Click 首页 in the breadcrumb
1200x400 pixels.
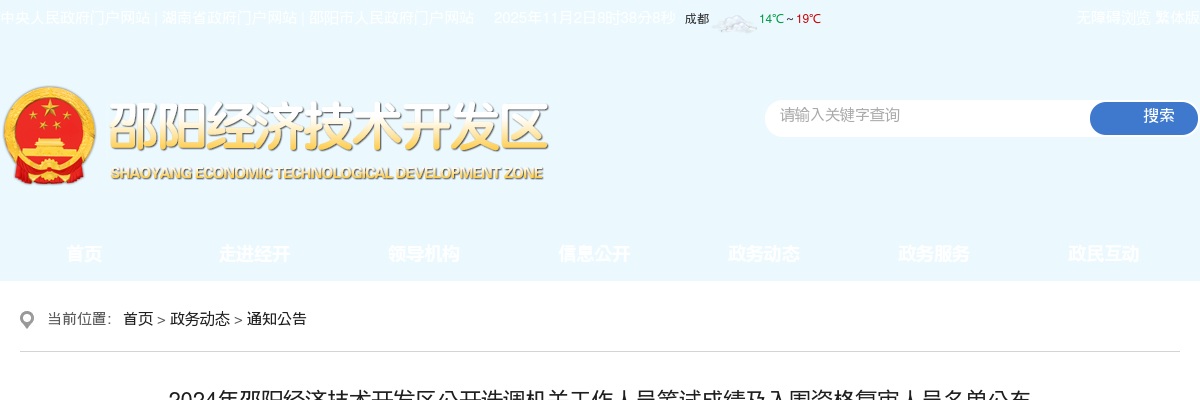click(x=138, y=319)
